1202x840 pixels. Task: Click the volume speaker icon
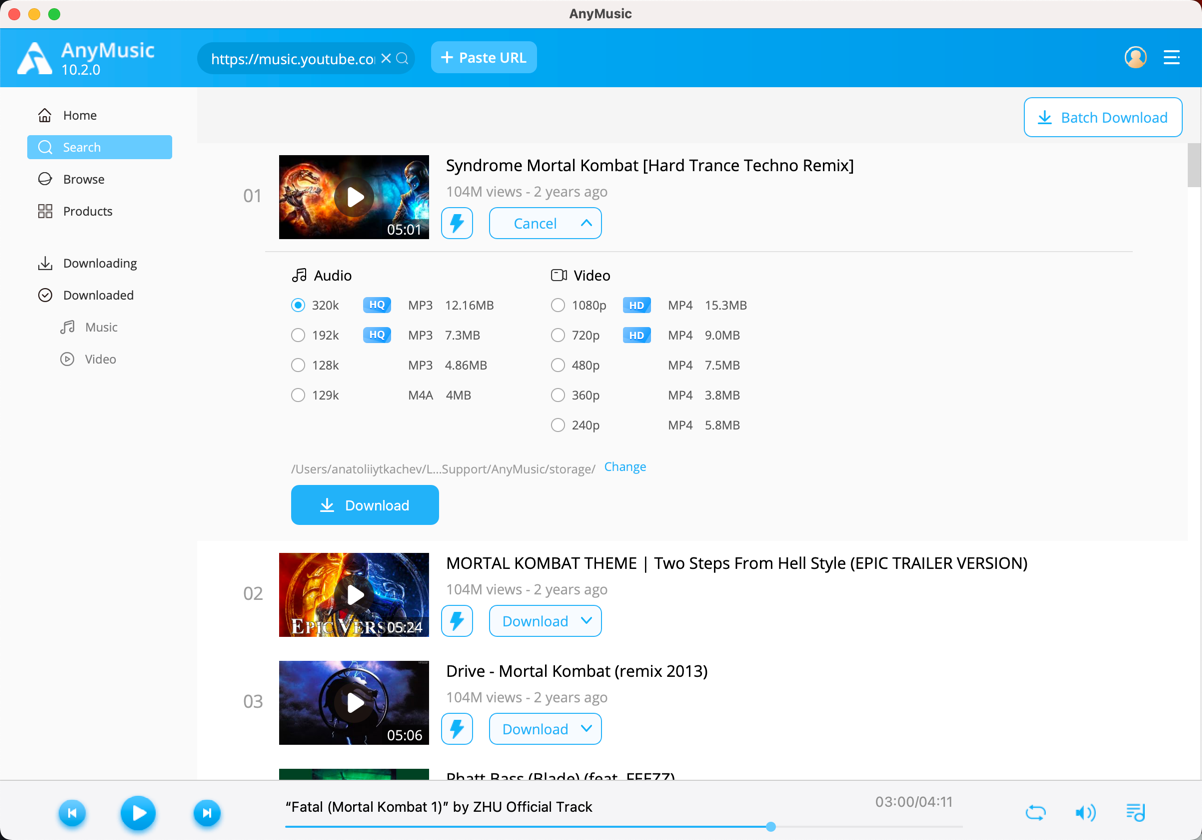1085,813
